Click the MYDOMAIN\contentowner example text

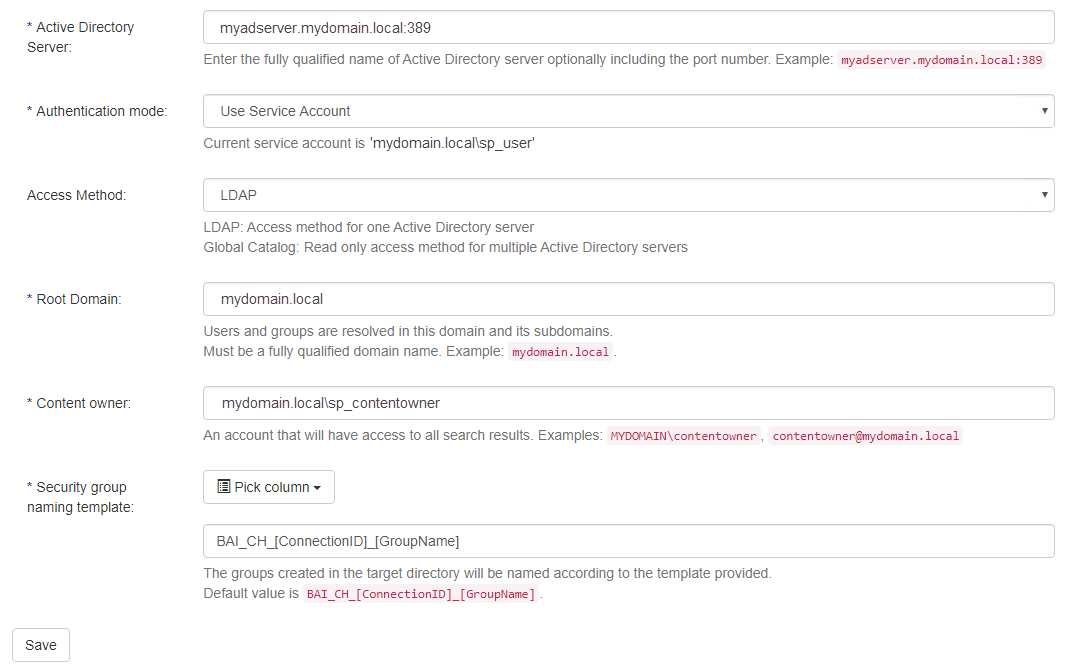click(684, 436)
